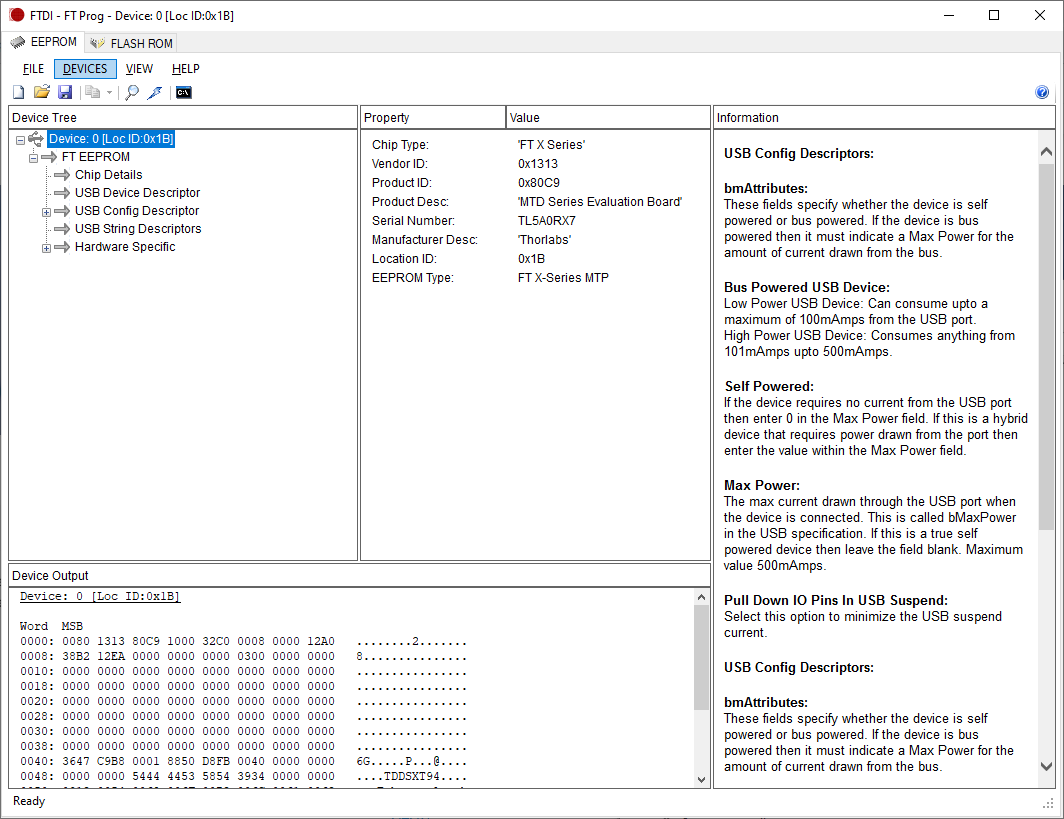Click the greyed copy pages icon
1064x819 pixels.
[93, 92]
